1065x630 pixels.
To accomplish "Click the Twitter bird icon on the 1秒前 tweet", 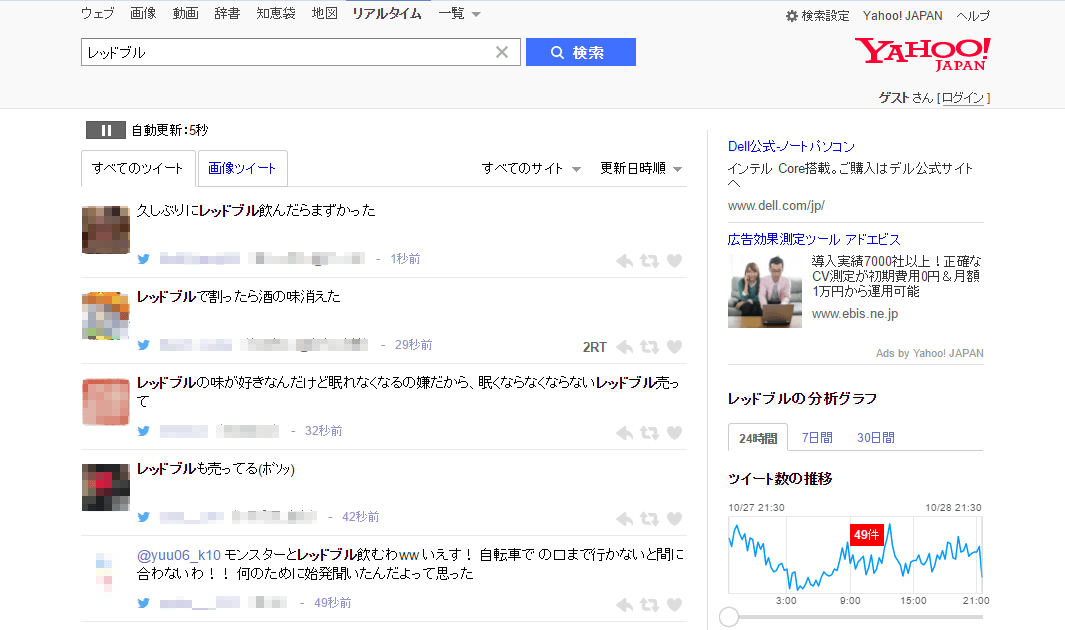I will [143, 259].
